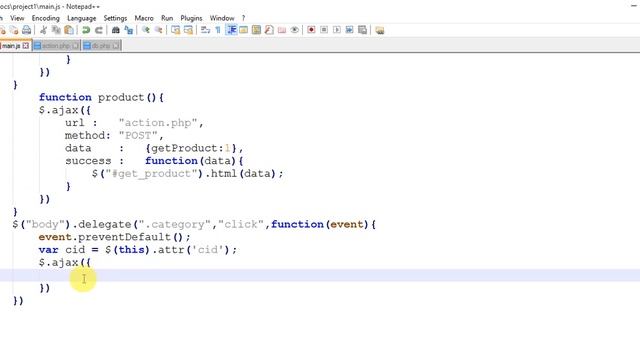Click the method "POST" line
This screenshot has height=360, width=640.
pos(114,135)
